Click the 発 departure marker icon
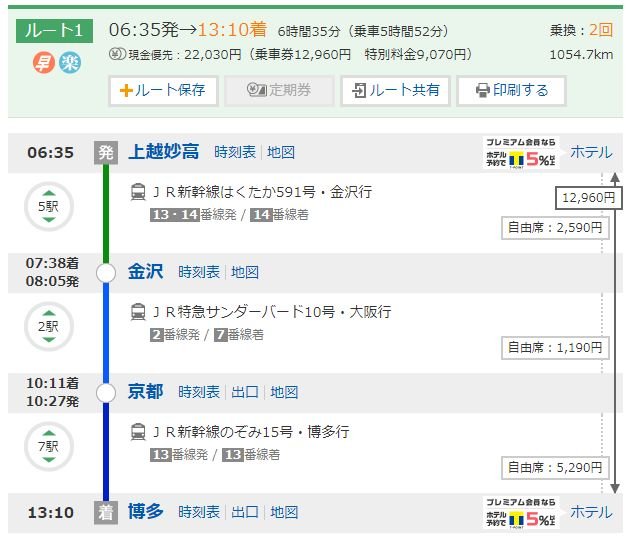The image size is (630, 539). coord(106,153)
